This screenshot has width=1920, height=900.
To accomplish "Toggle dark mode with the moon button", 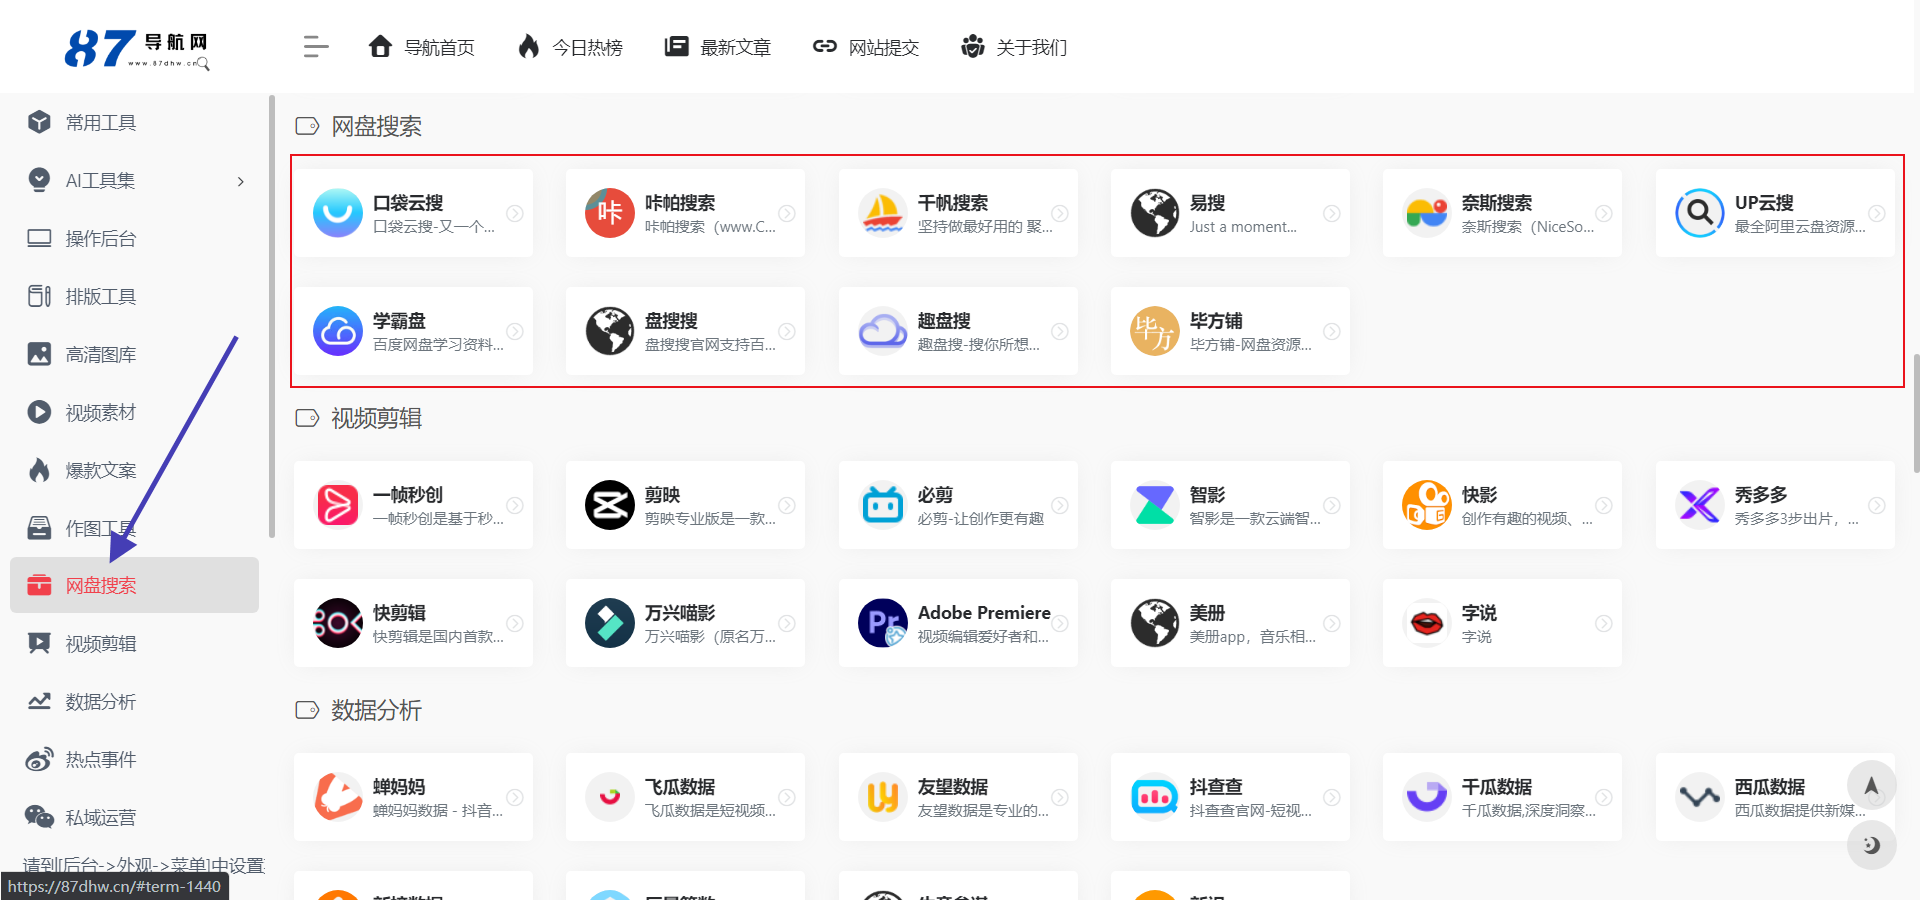I will click(x=1872, y=845).
